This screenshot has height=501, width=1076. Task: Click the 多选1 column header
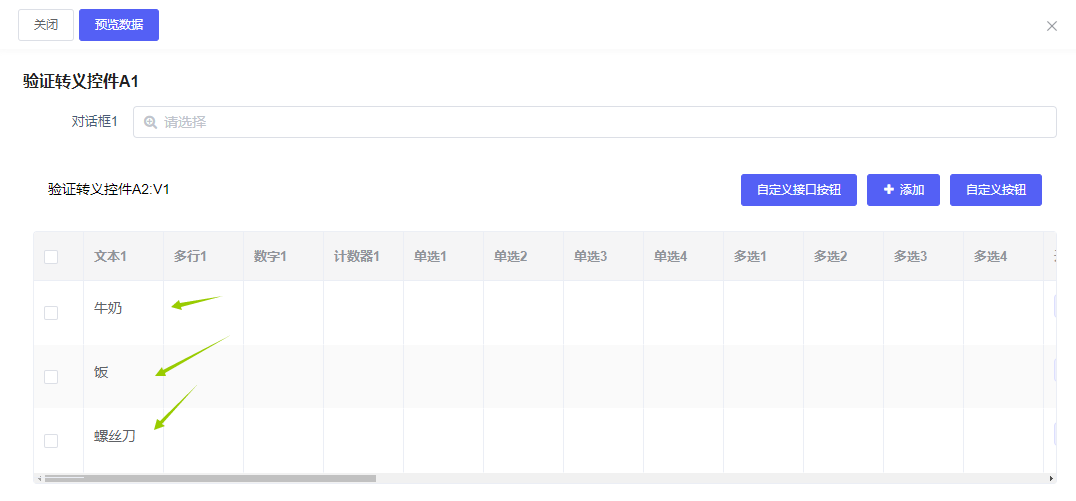tap(750, 257)
